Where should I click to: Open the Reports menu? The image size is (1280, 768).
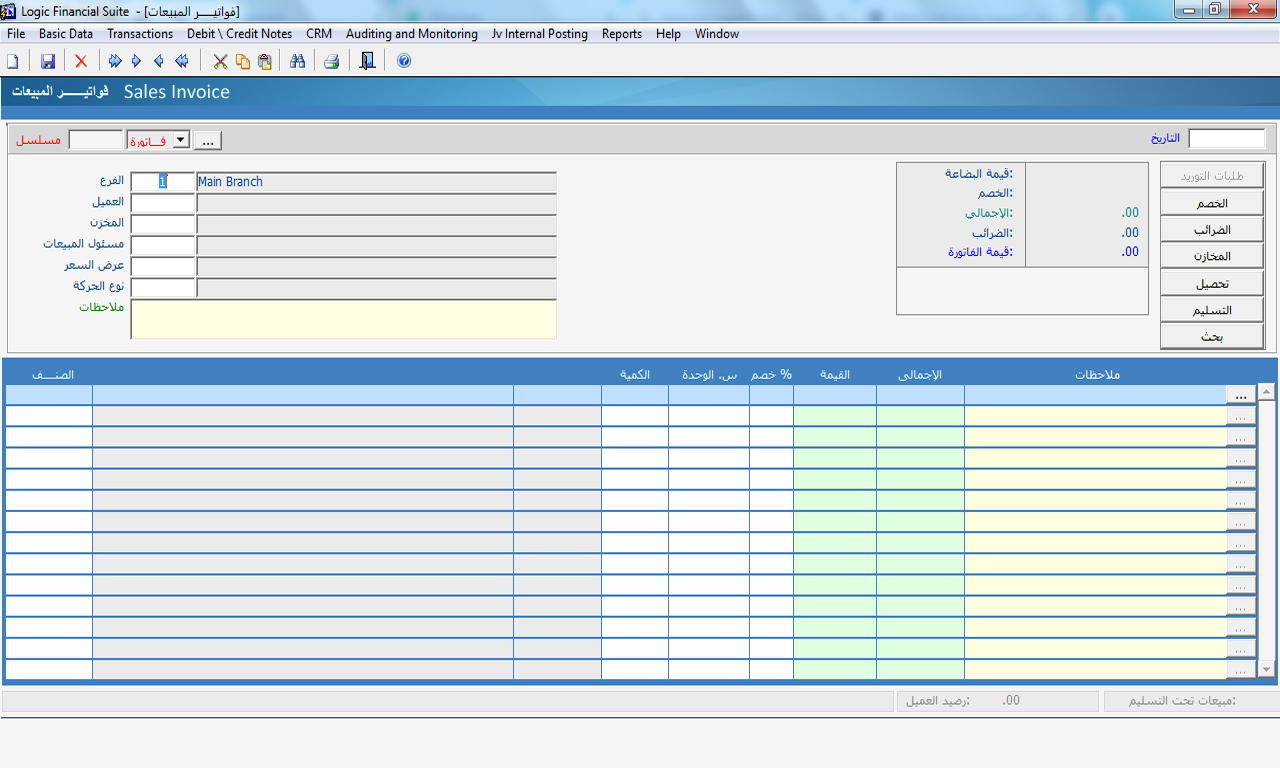pos(621,34)
